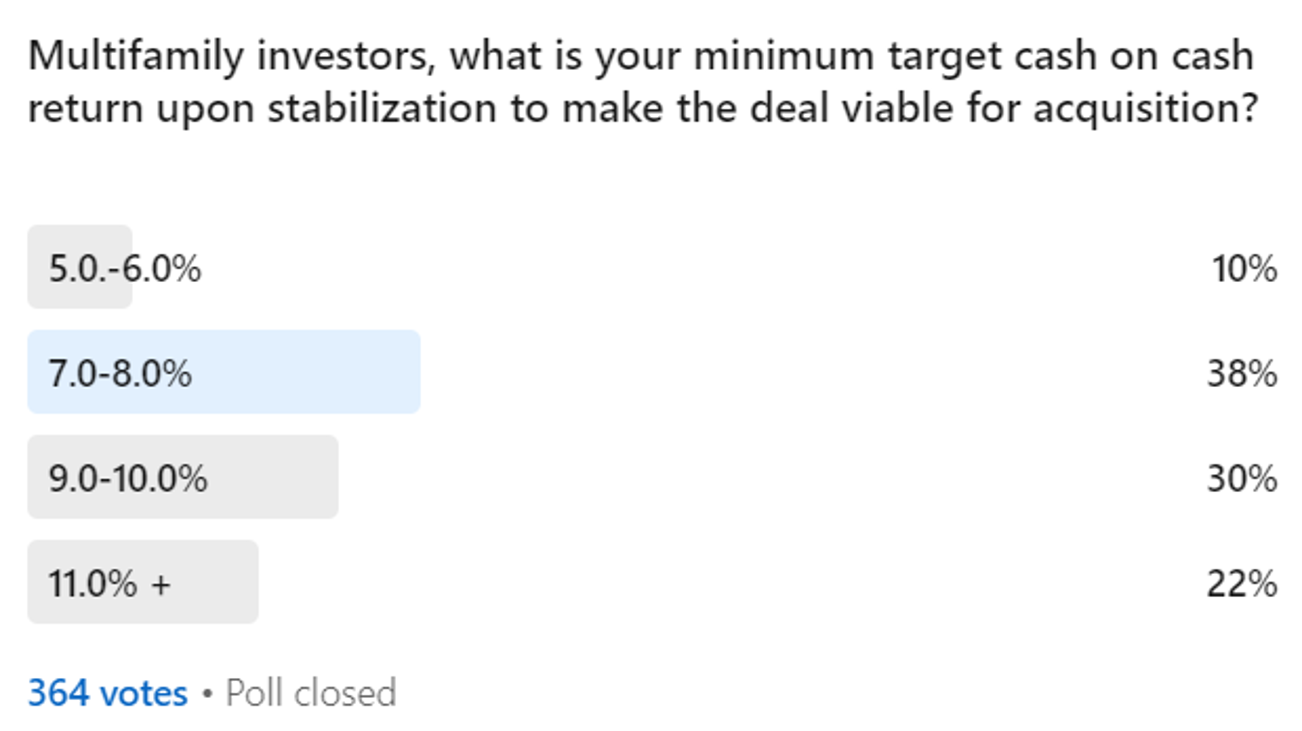Click the 22% result percentage
The width and height of the screenshot is (1302, 731).
(1242, 583)
